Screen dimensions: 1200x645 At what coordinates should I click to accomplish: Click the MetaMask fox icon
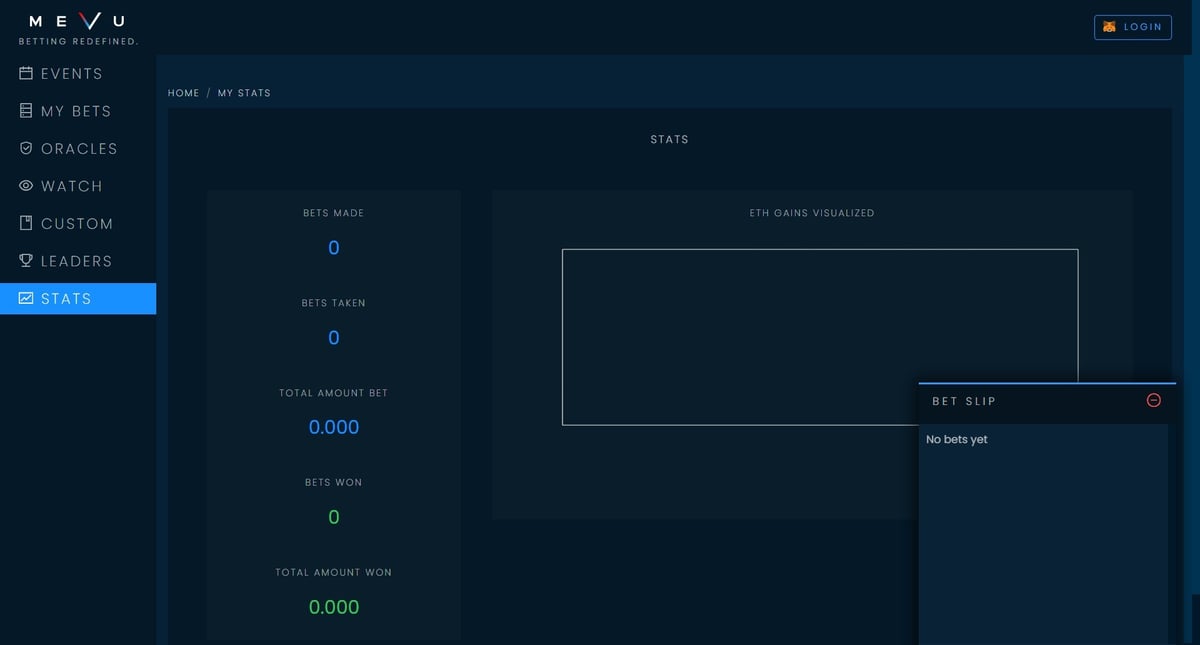pyautogui.click(x=1109, y=27)
